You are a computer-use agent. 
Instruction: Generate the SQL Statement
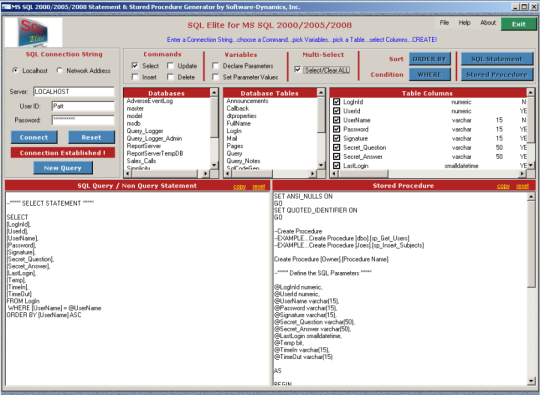[497, 59]
